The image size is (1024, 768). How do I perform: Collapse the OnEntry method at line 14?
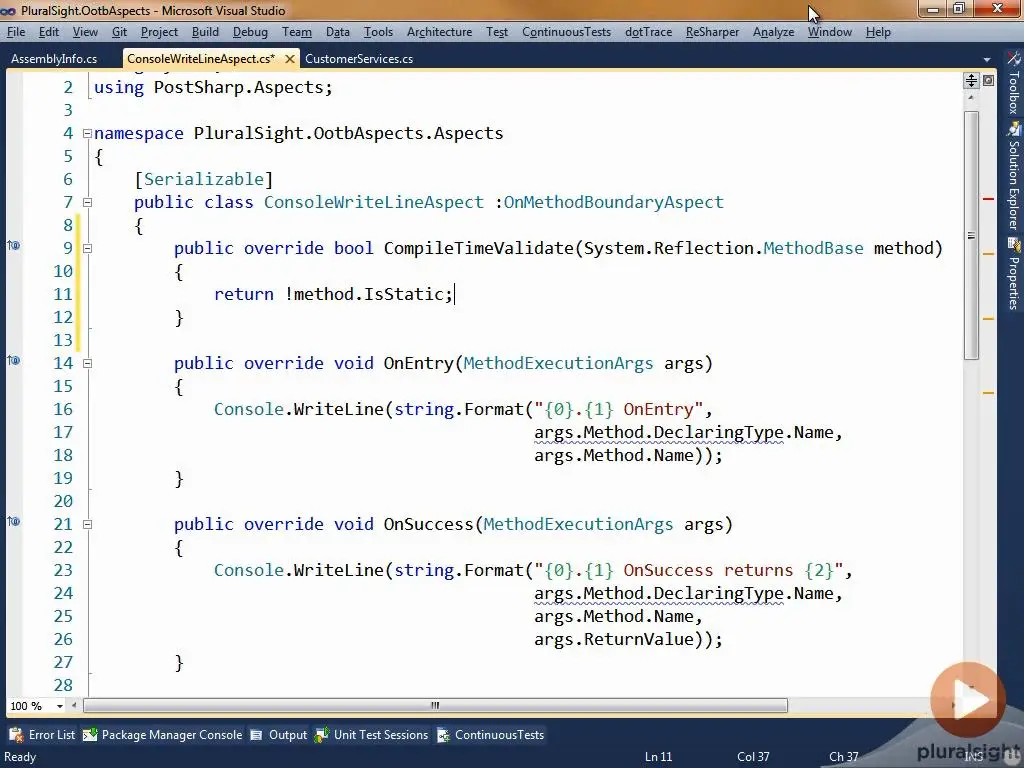(88, 364)
